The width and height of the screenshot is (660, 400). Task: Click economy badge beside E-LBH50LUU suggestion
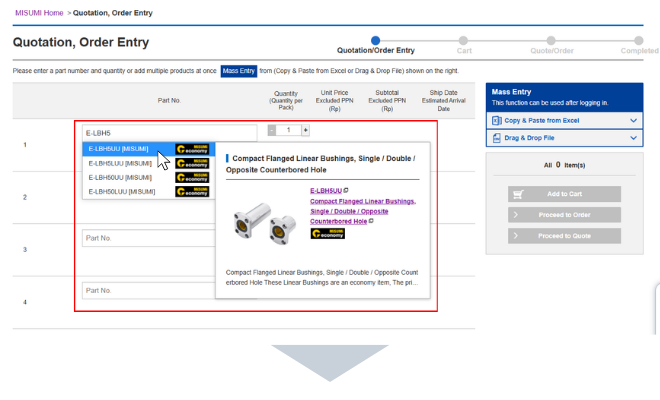[x=192, y=192]
